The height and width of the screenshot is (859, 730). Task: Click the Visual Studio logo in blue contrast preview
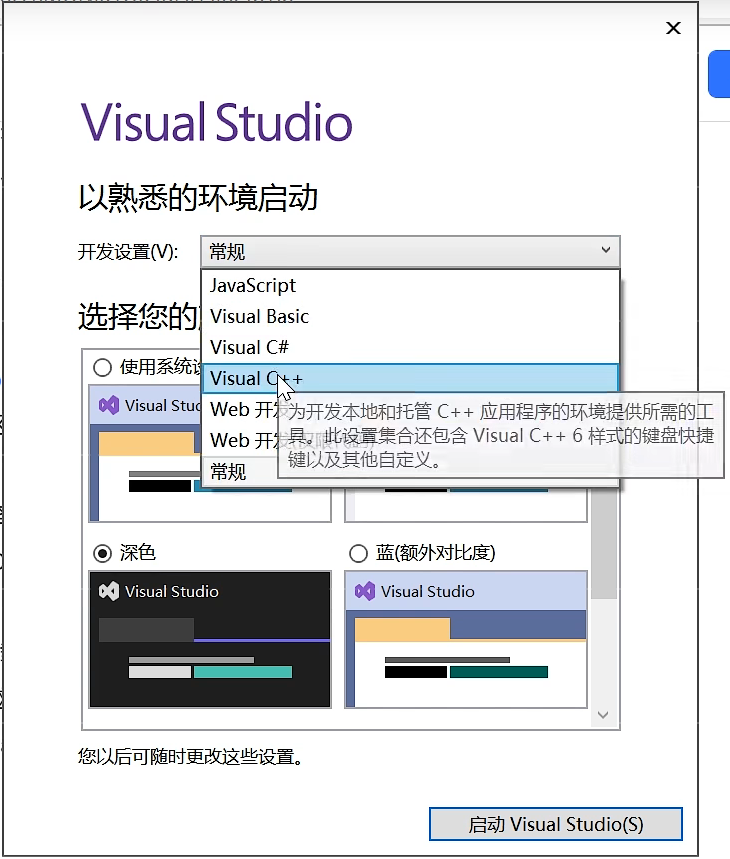[365, 592]
